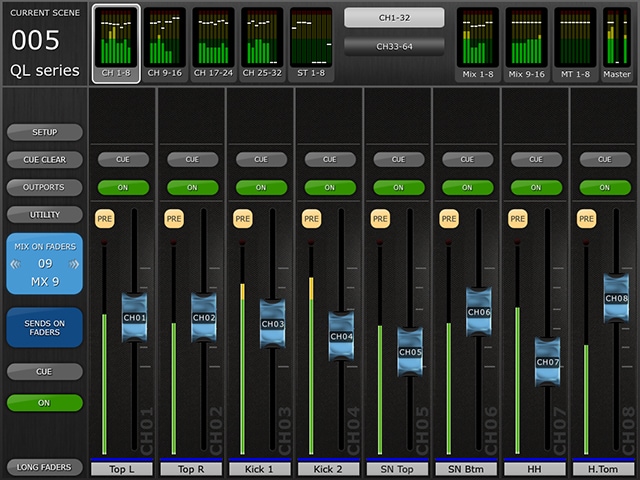Toggle PRE on channel Top L
640x480 pixels.
tap(104, 218)
